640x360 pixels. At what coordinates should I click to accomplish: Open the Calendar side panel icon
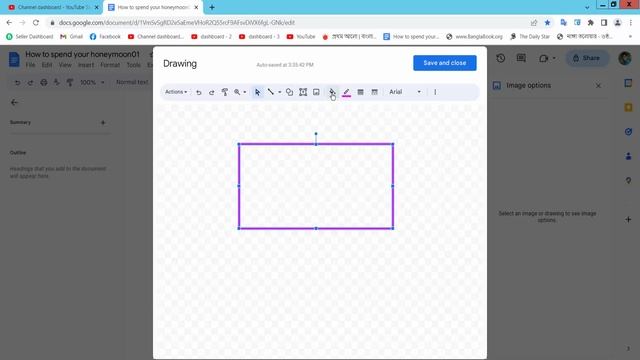tap(628, 83)
